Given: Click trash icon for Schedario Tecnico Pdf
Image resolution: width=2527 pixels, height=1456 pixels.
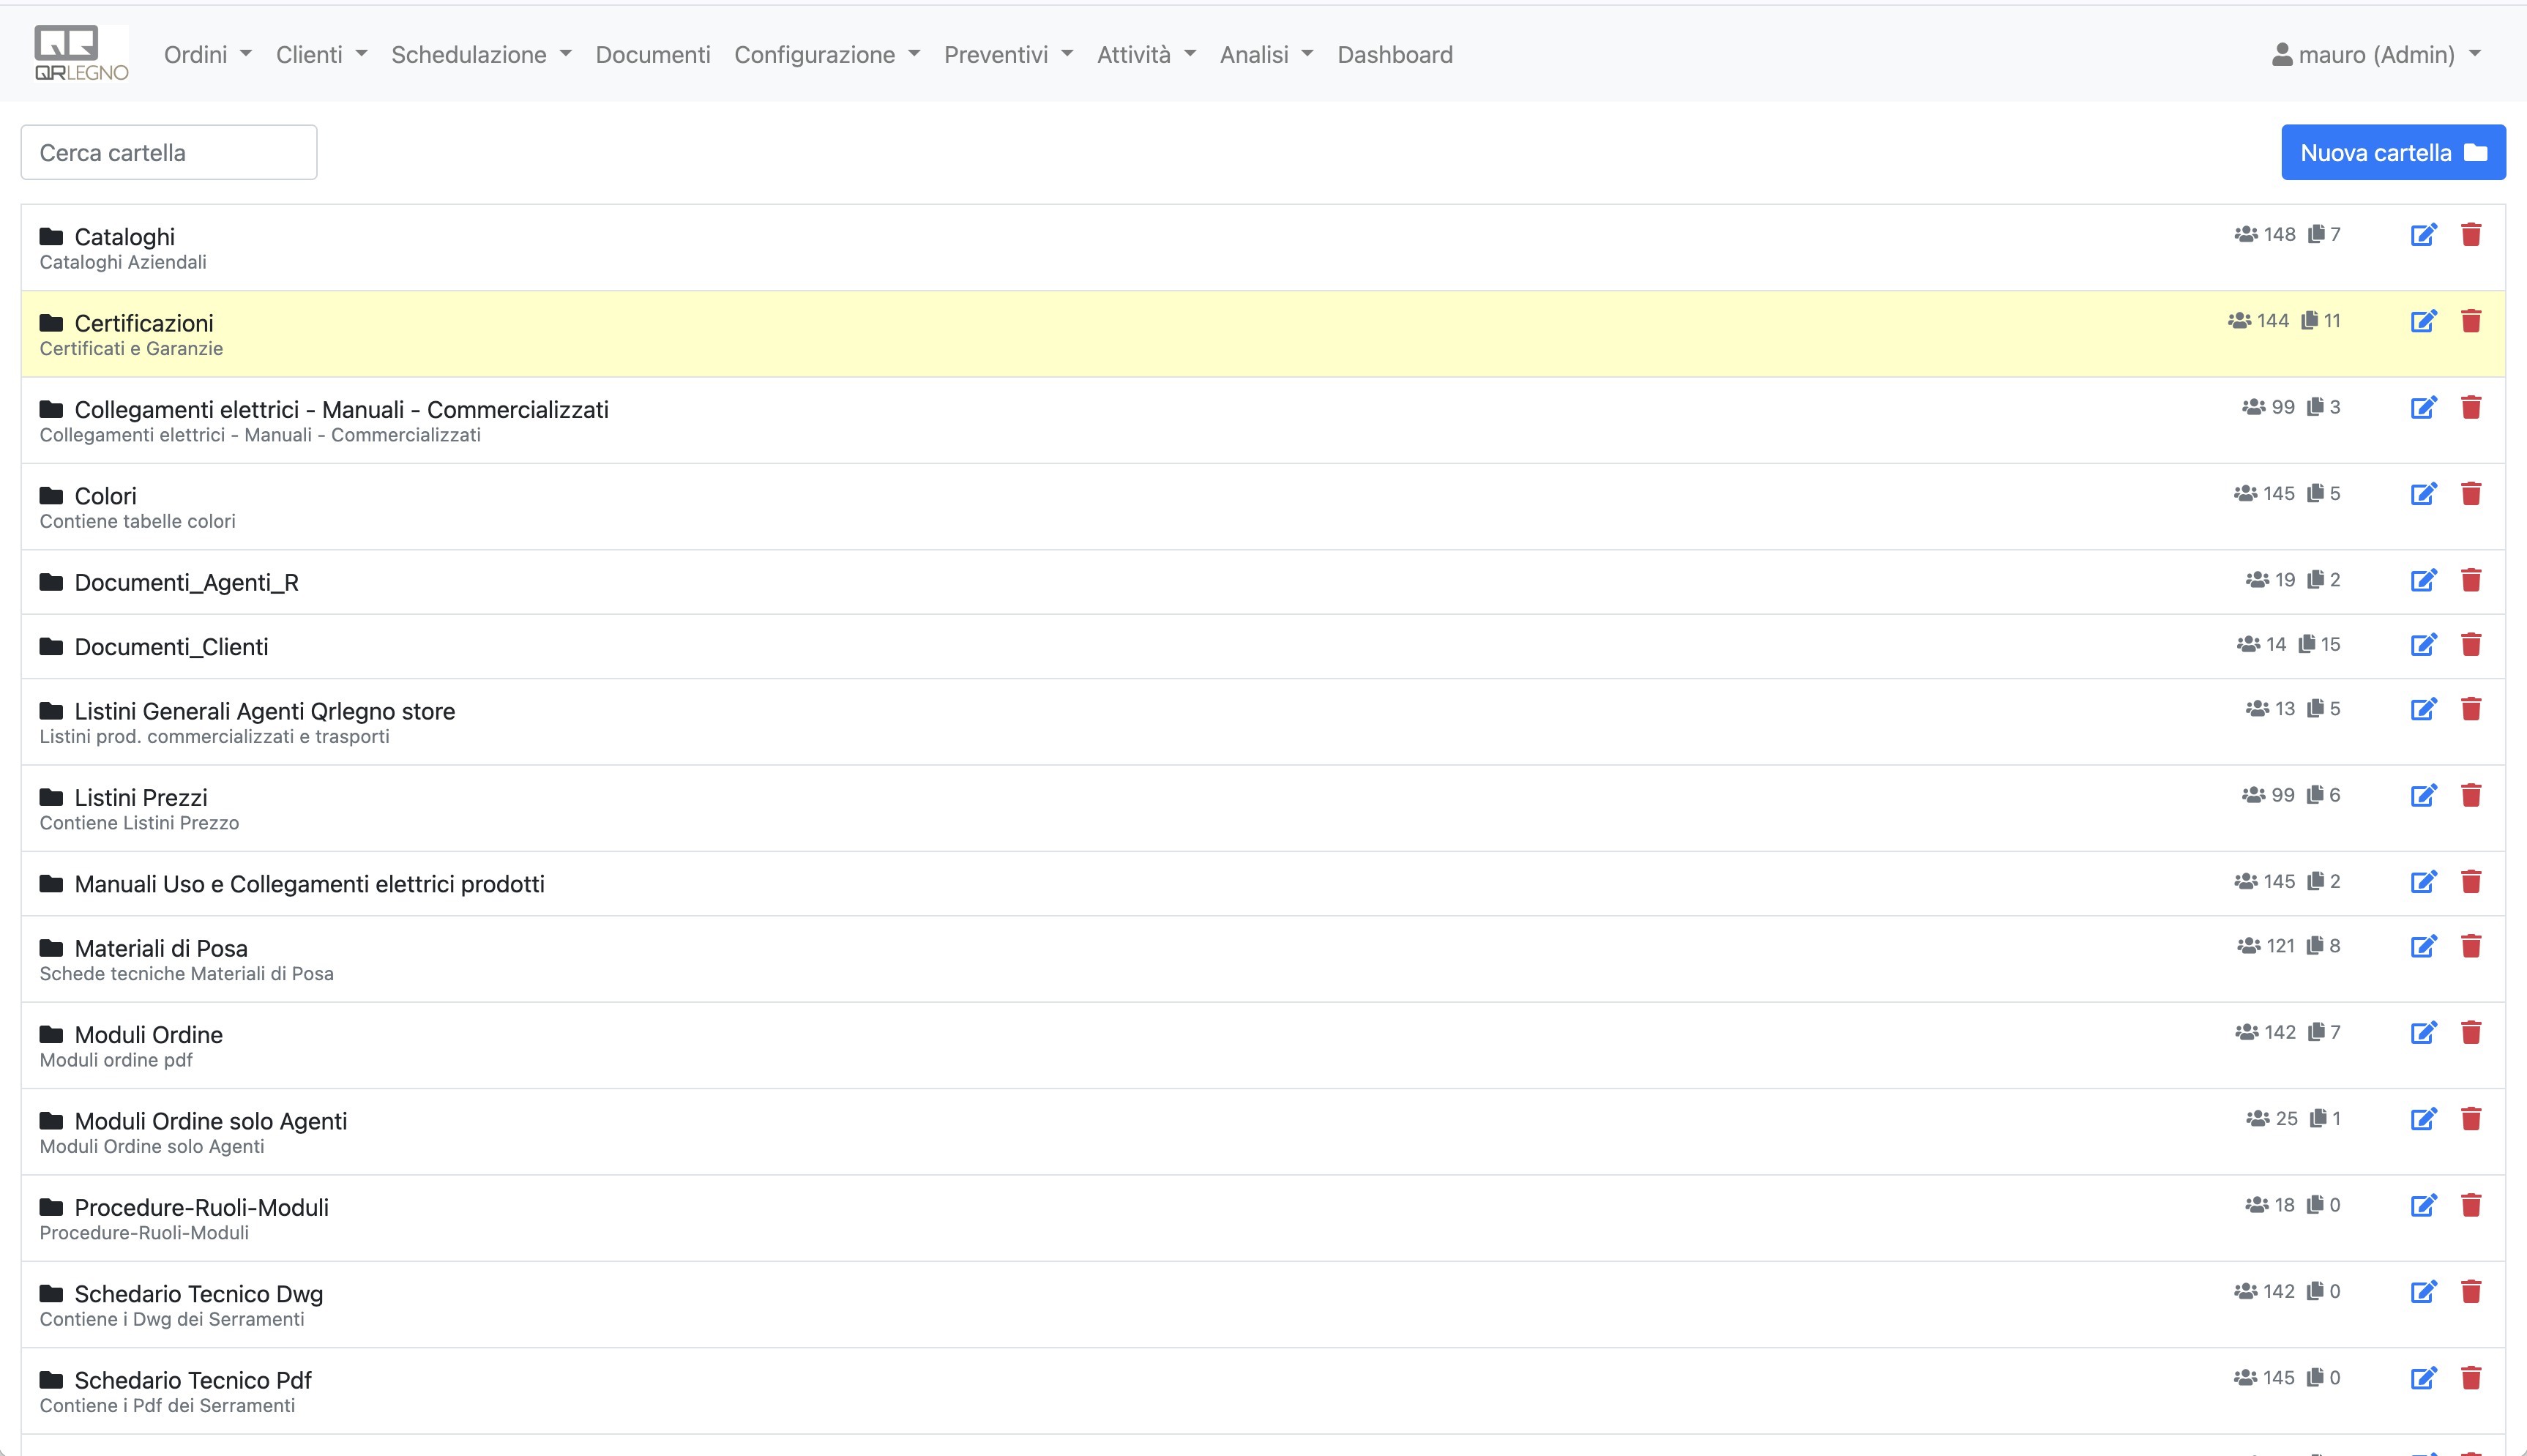Looking at the screenshot, I should point(2471,1378).
